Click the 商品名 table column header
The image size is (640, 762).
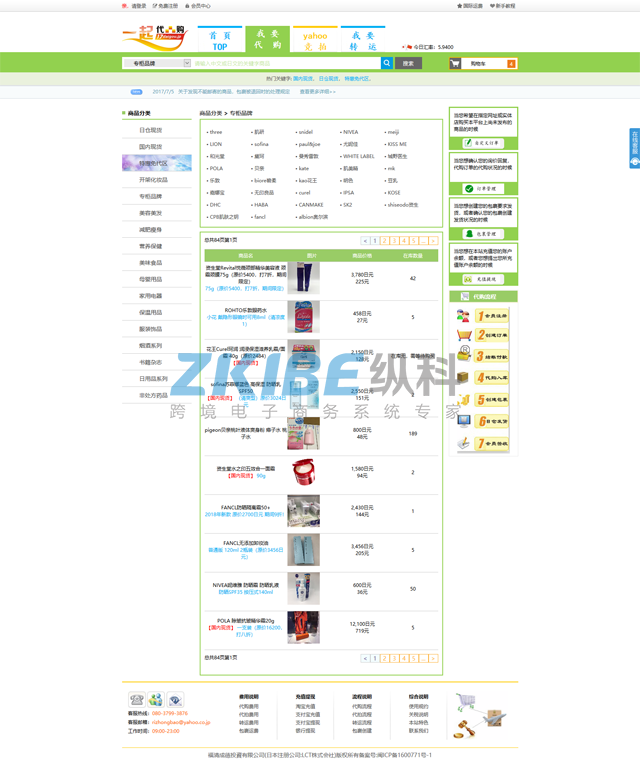[x=246, y=256]
